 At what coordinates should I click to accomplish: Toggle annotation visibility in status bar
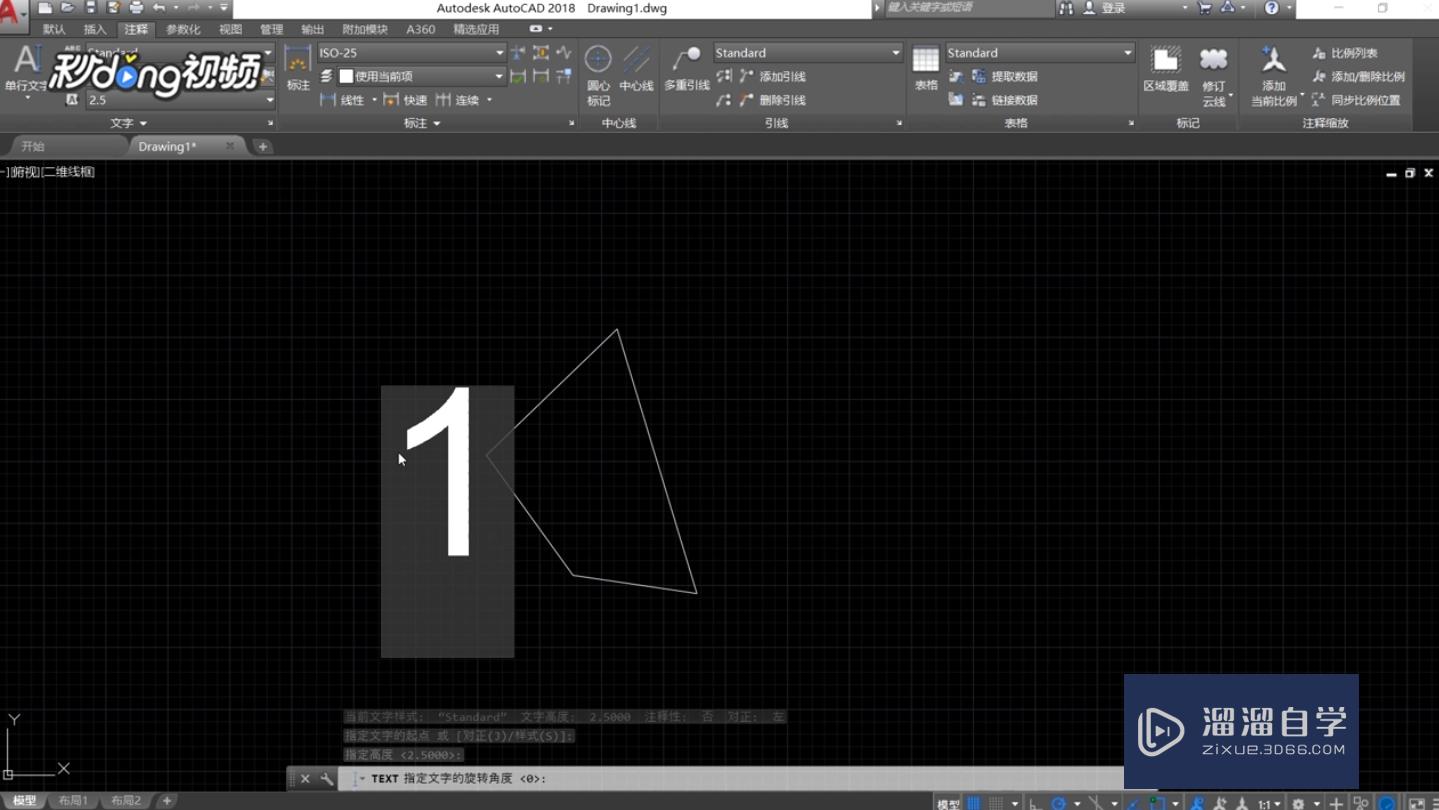[1197, 803]
